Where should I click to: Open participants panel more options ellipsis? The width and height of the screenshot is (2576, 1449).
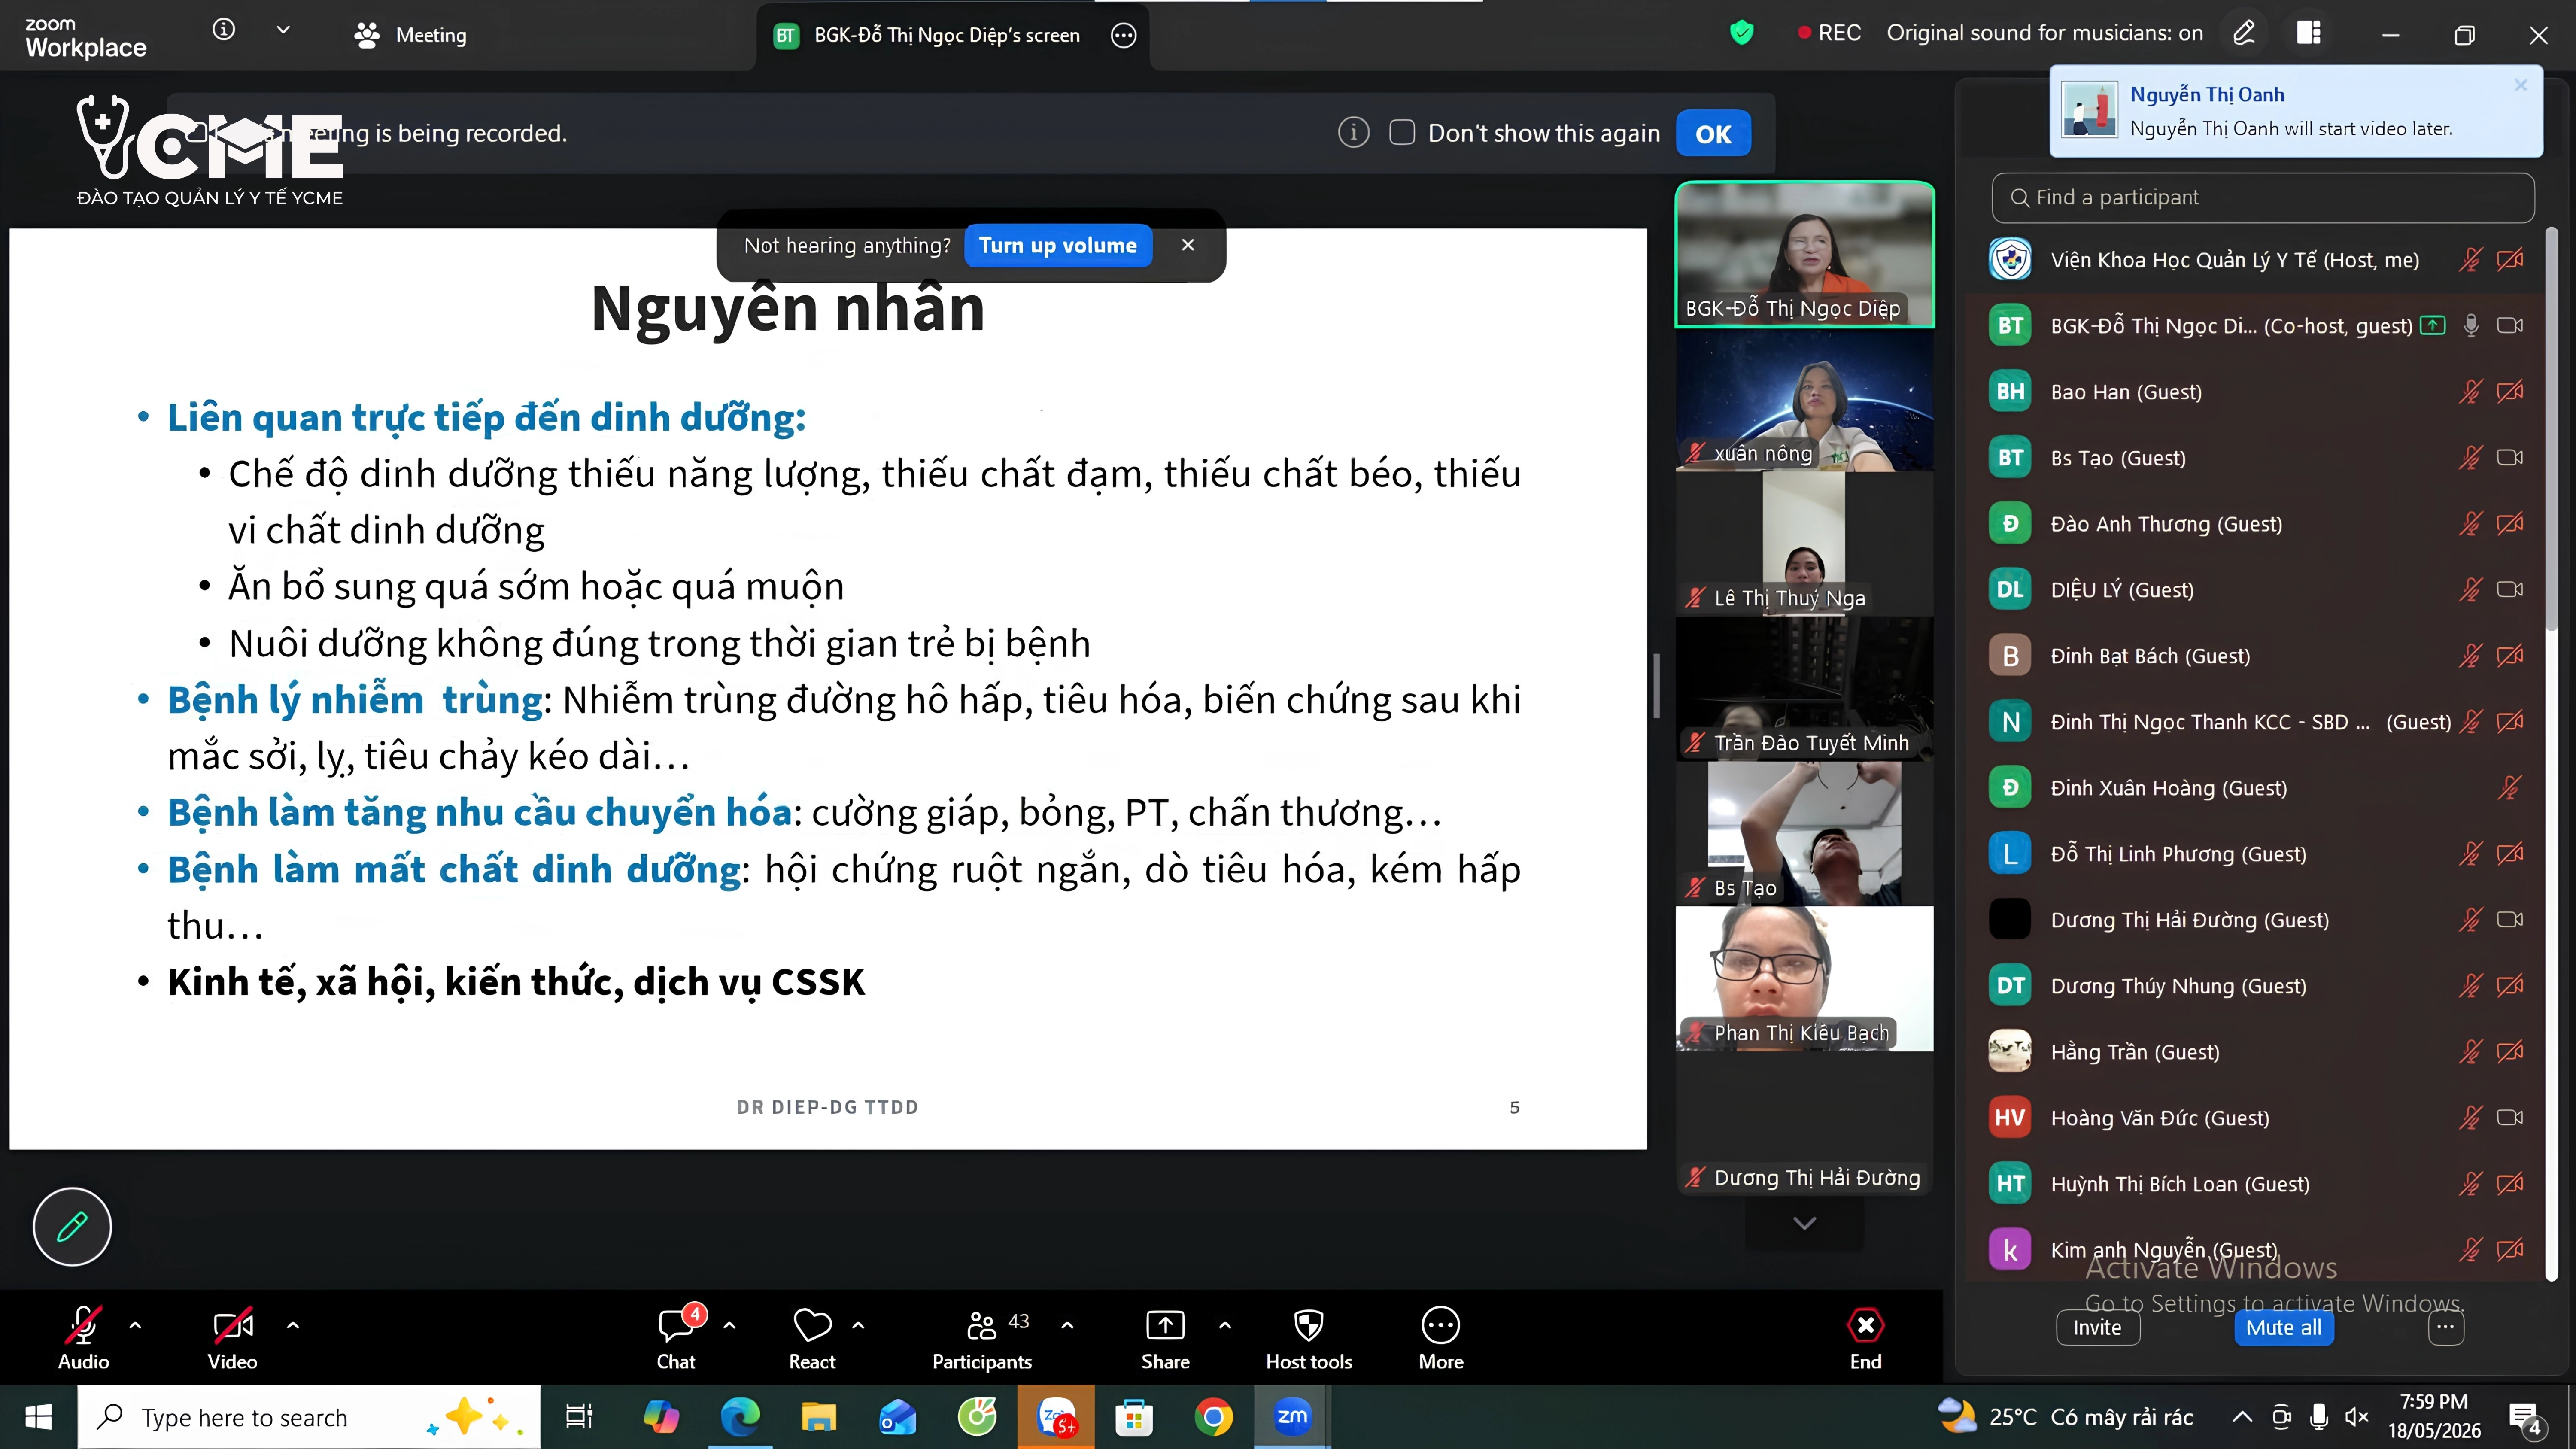[2446, 1327]
